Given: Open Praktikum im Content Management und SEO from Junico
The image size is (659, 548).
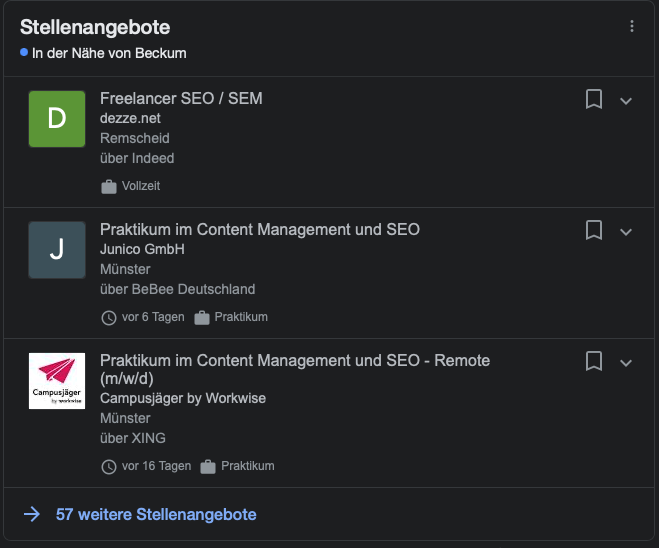Looking at the screenshot, I should point(260,229).
